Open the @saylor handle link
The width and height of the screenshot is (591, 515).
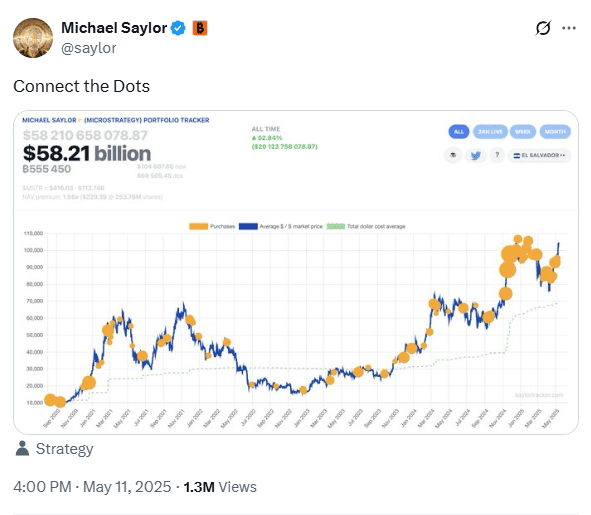point(89,48)
